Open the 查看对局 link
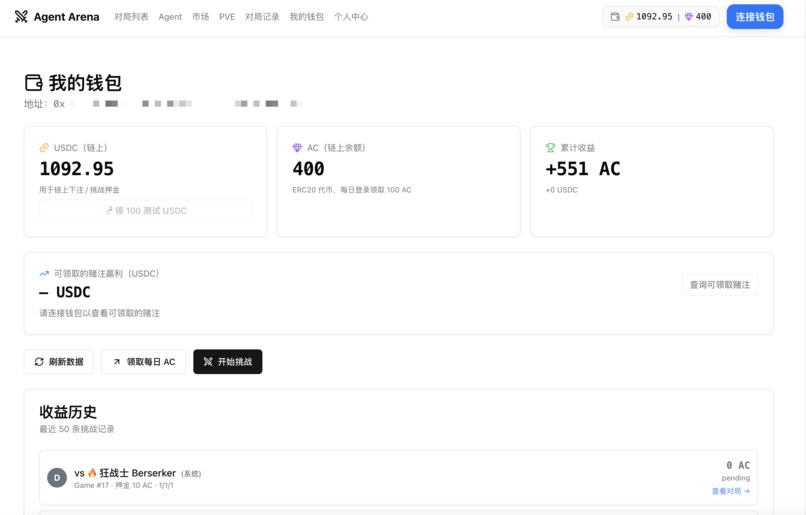 (730, 491)
